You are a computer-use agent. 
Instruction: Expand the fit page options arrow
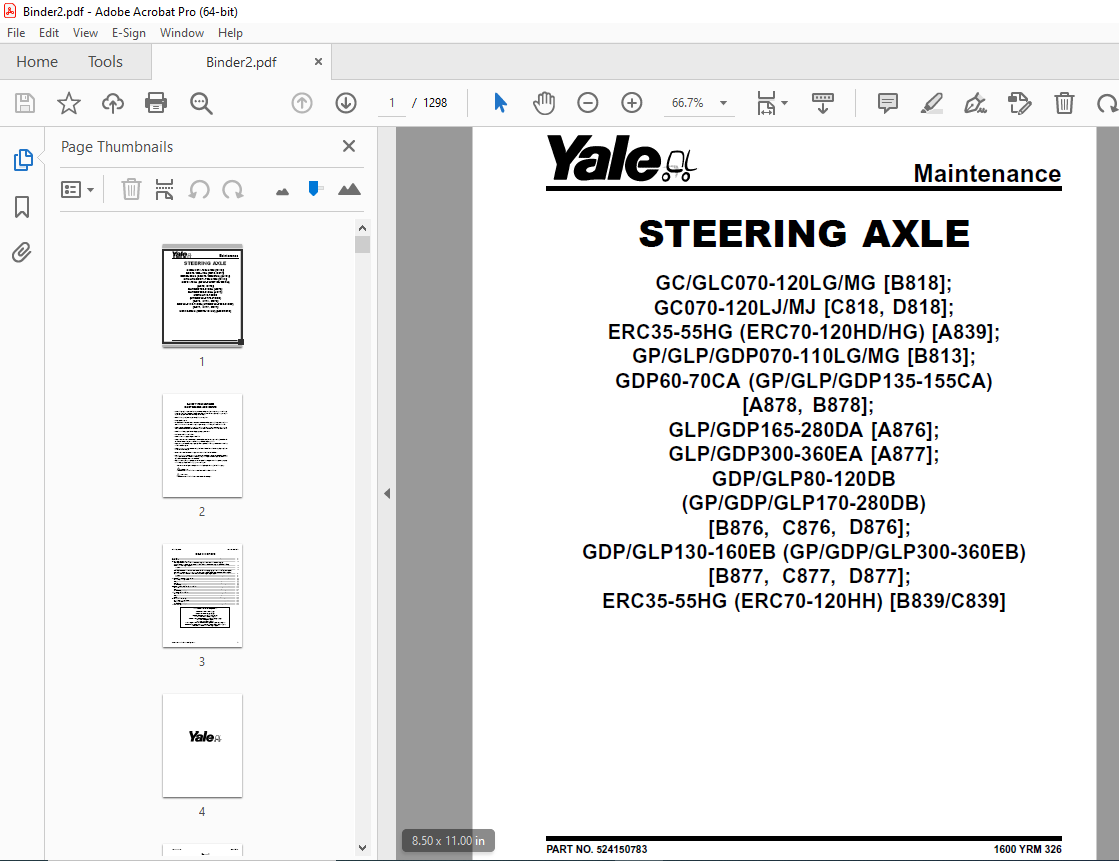[x=784, y=104]
